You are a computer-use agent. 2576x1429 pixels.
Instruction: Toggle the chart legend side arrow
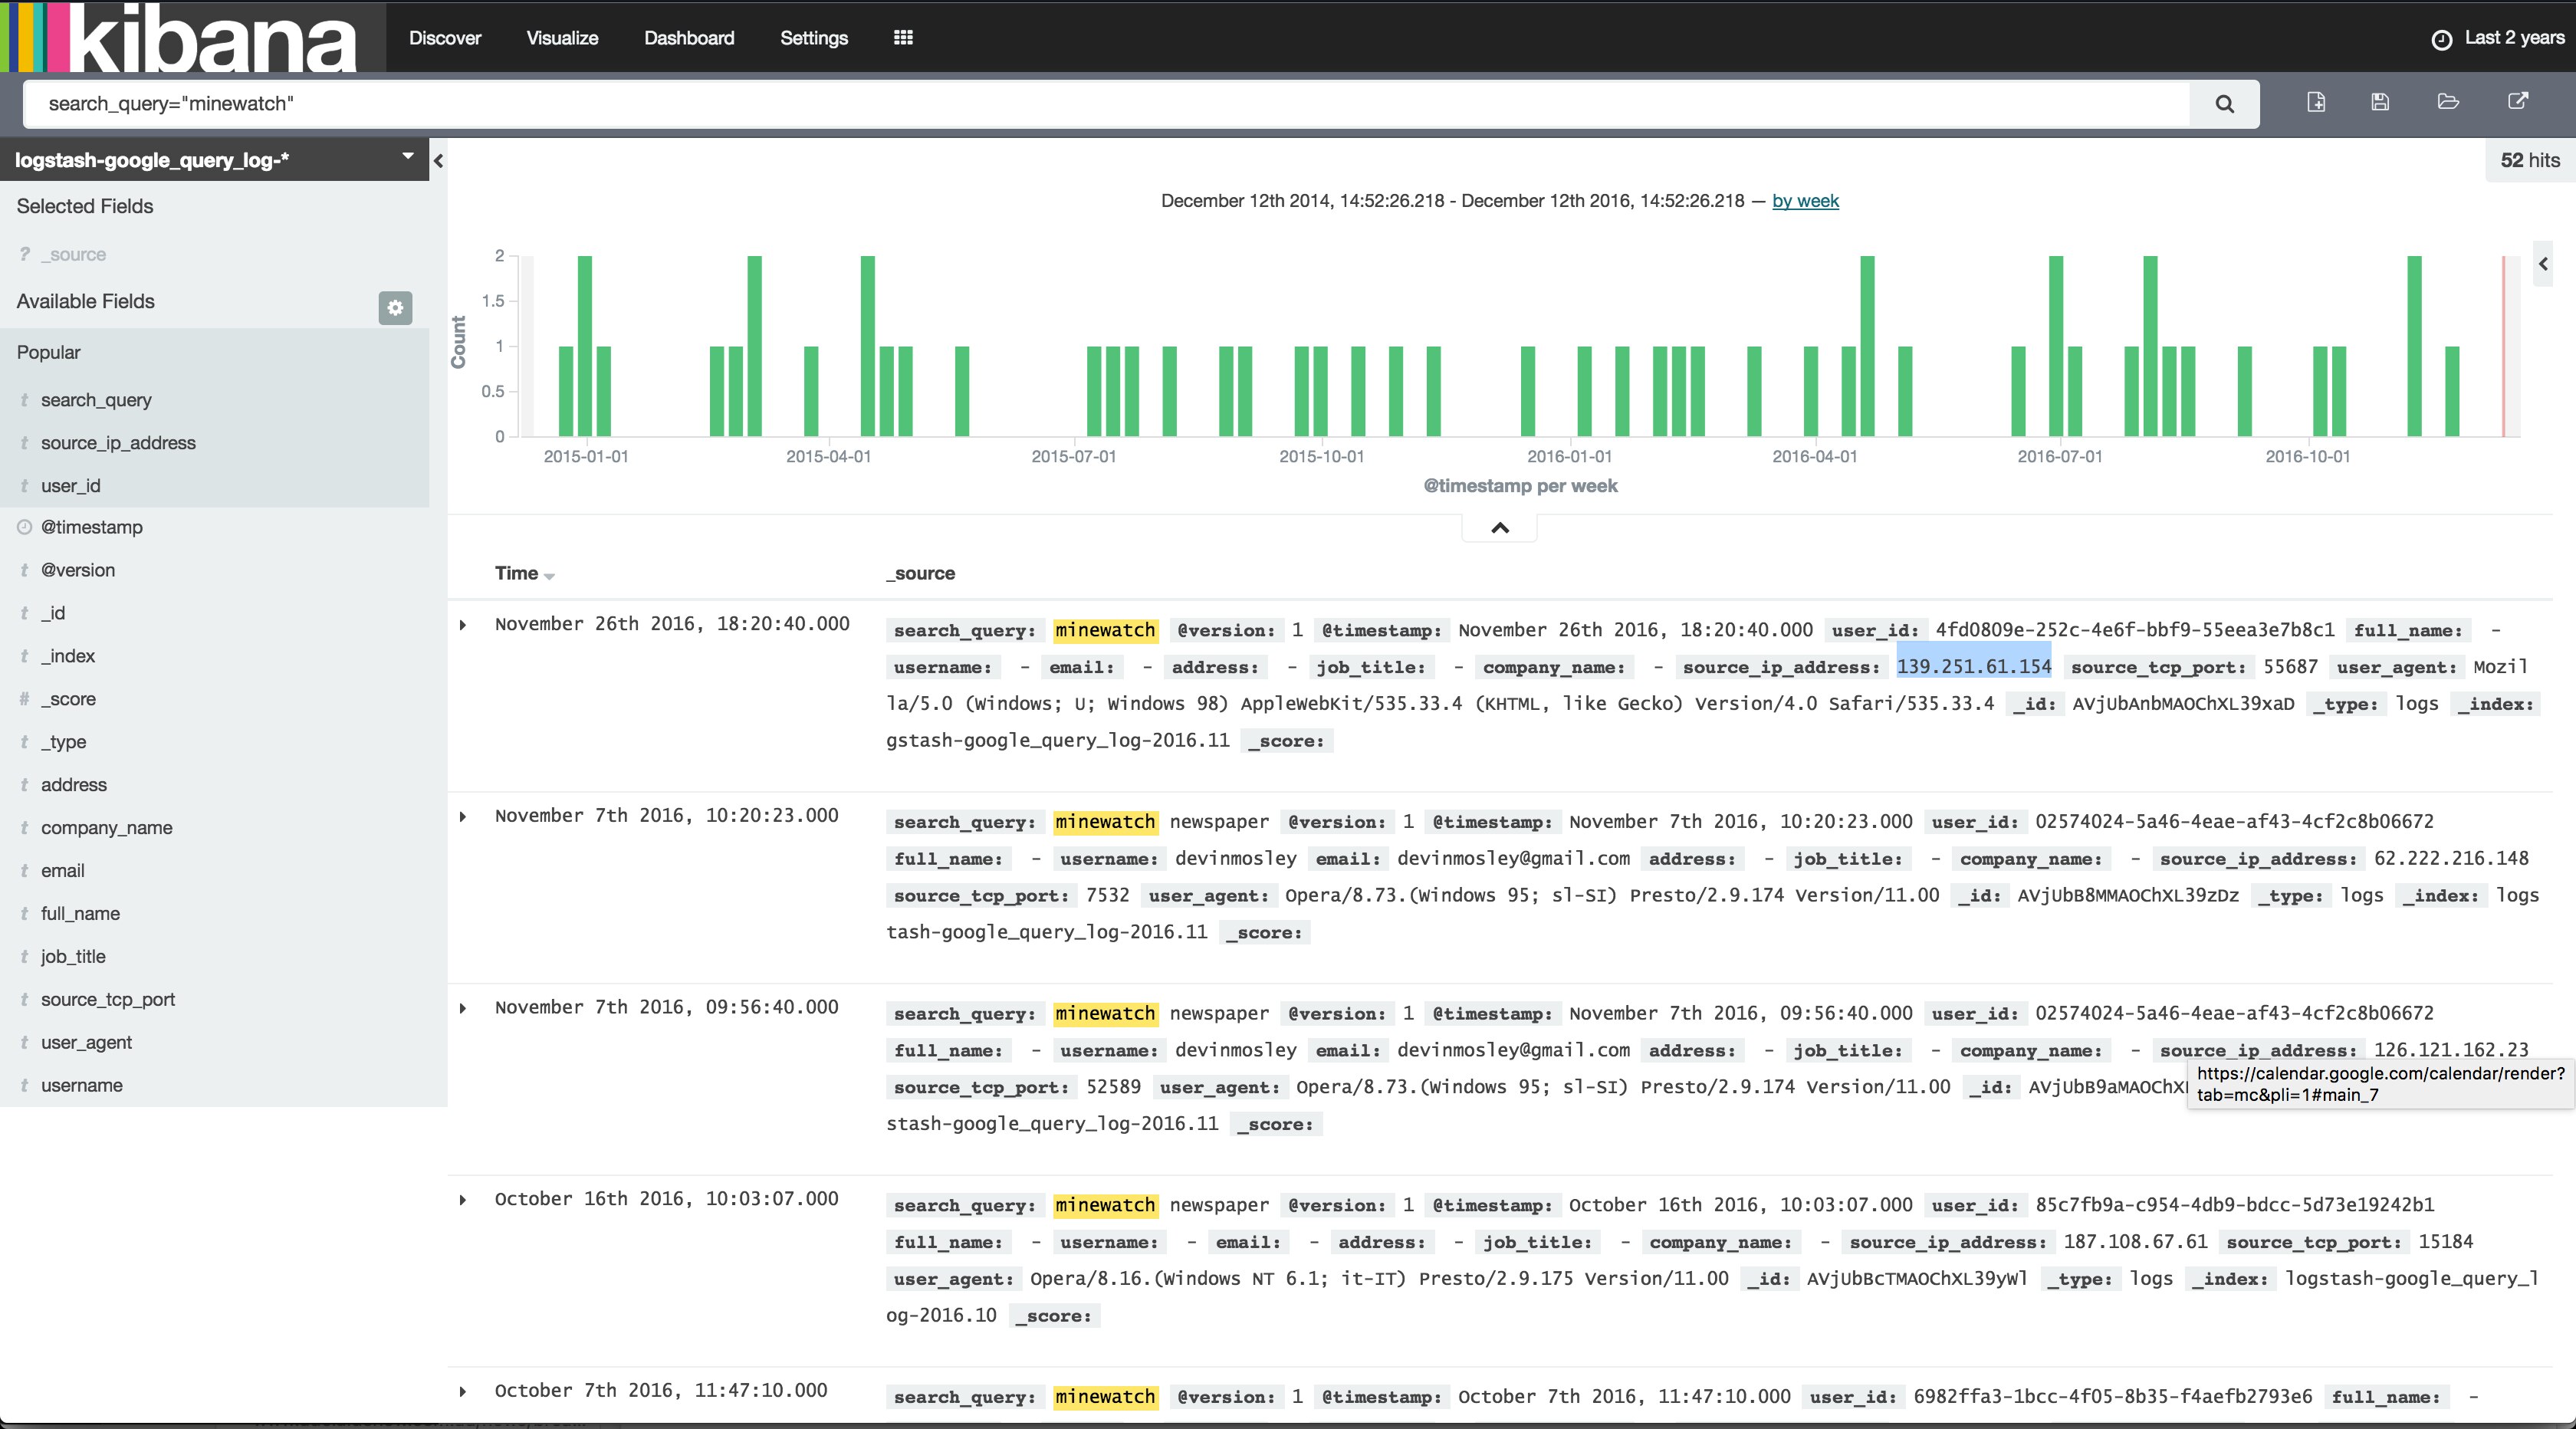(x=2543, y=264)
